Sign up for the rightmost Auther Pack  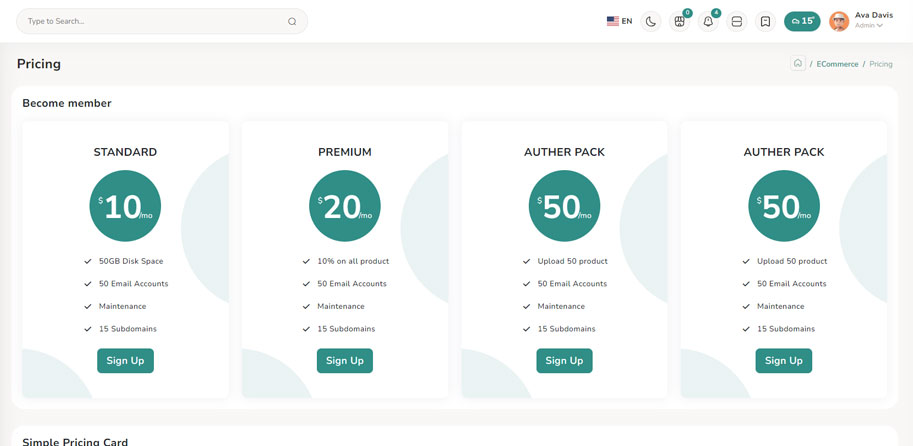coord(784,361)
